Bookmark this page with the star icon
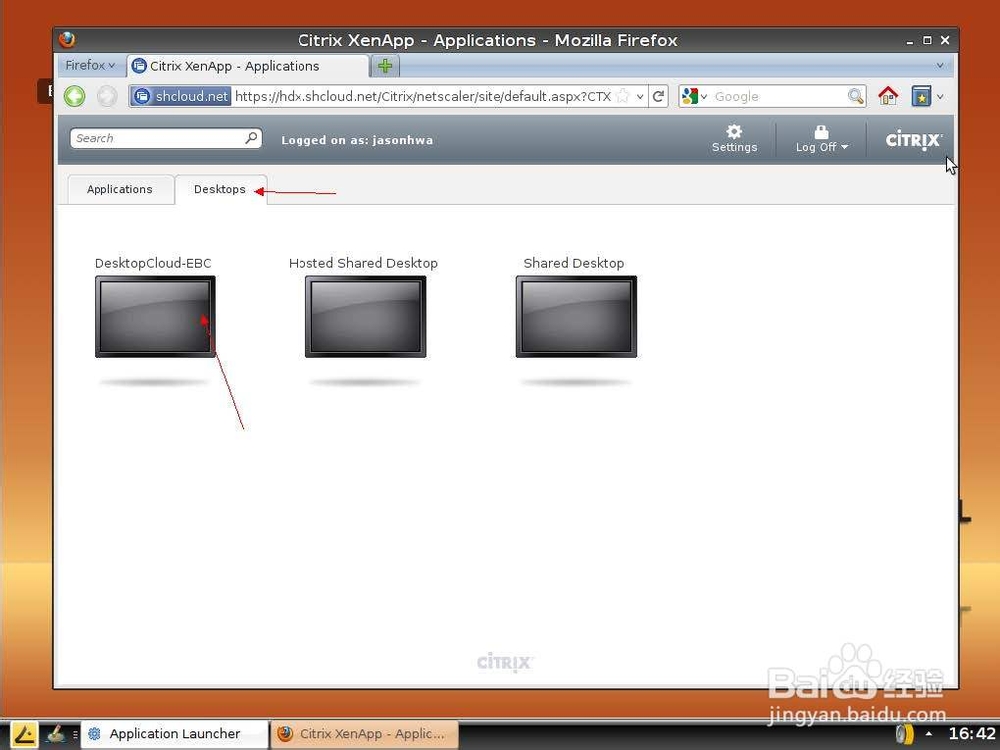Screen dimensions: 1000x750 [623, 96]
